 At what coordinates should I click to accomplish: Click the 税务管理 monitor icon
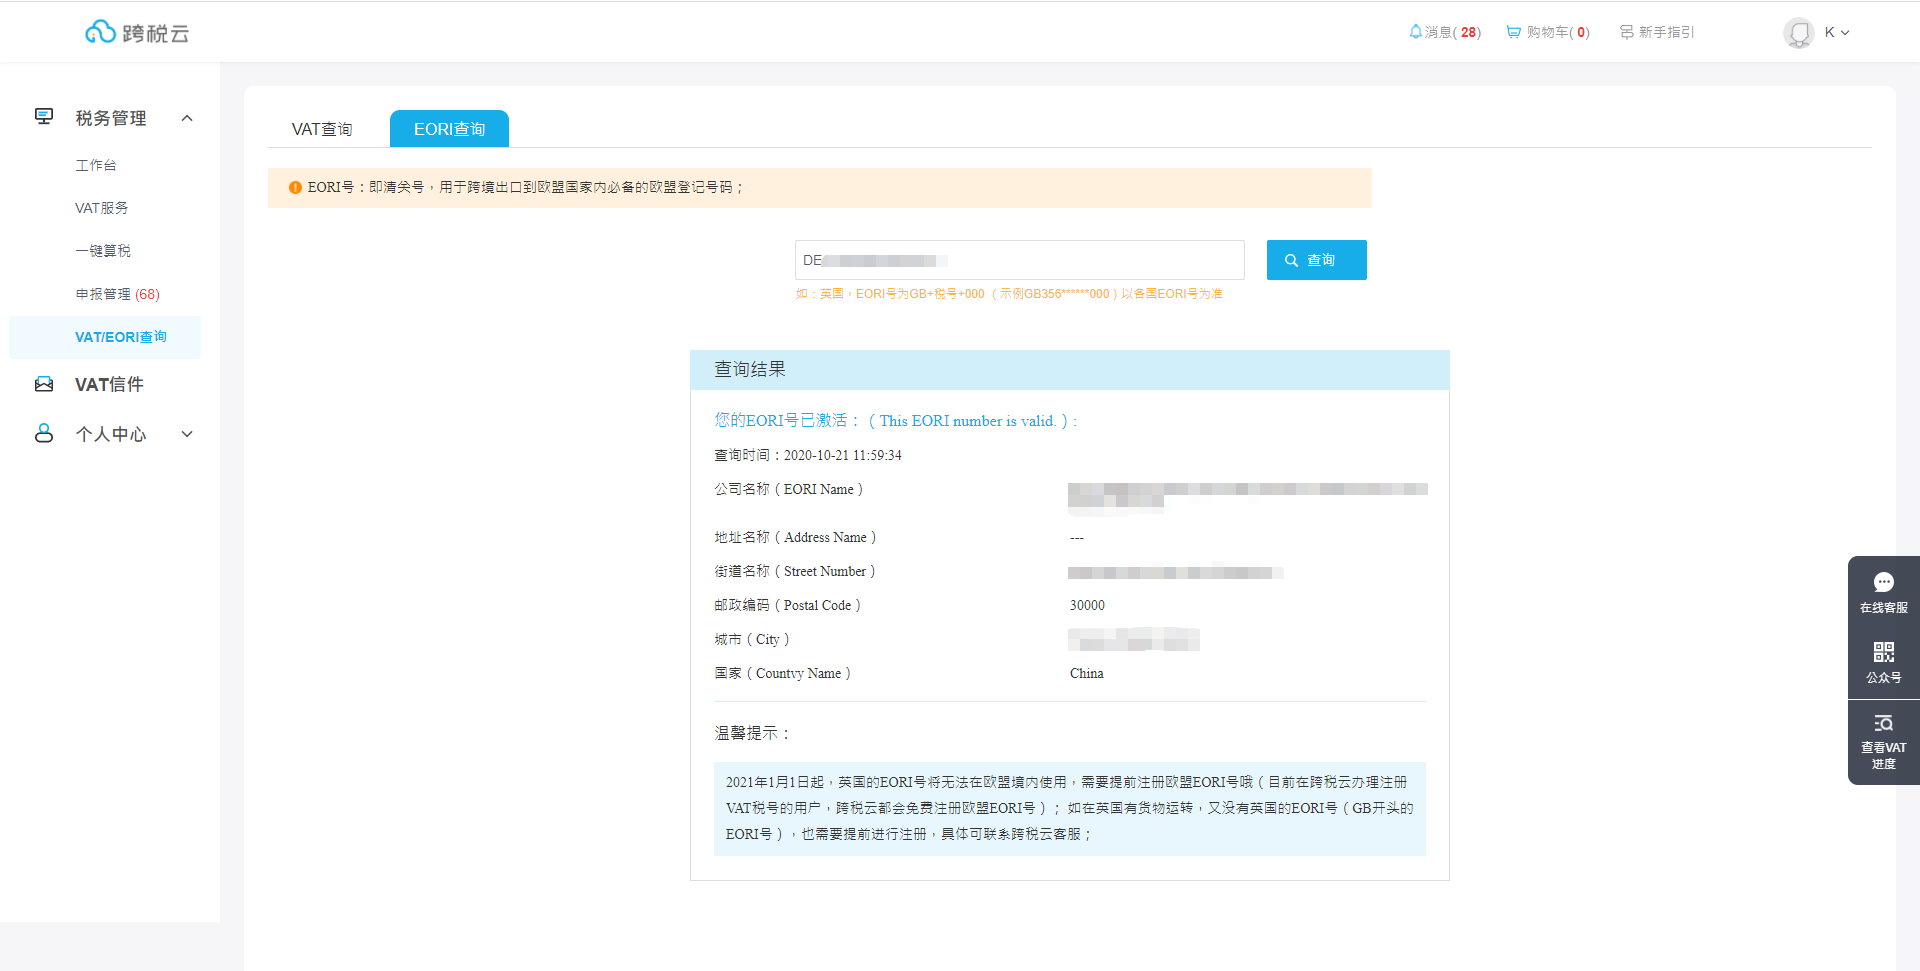pyautogui.click(x=44, y=117)
